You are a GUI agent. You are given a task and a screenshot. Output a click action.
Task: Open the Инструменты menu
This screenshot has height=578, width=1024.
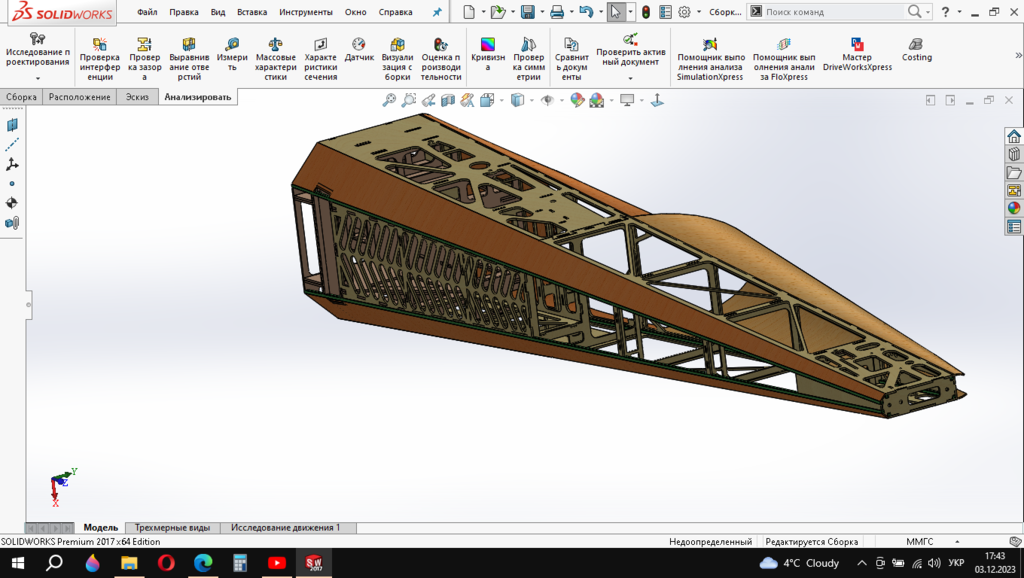(305, 12)
